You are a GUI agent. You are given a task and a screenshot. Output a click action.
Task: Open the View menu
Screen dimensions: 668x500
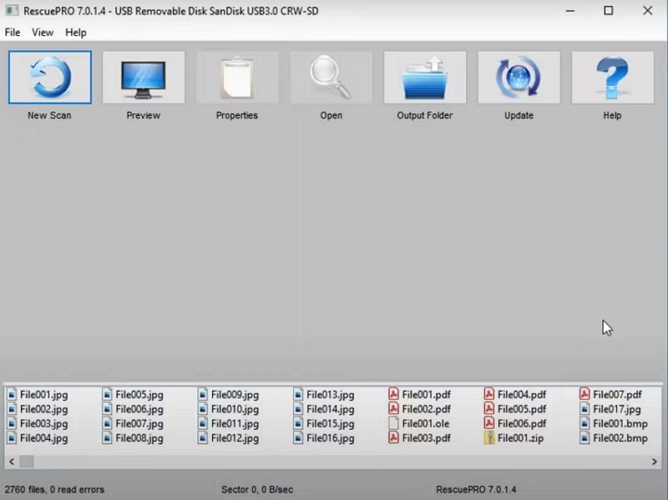(x=43, y=32)
